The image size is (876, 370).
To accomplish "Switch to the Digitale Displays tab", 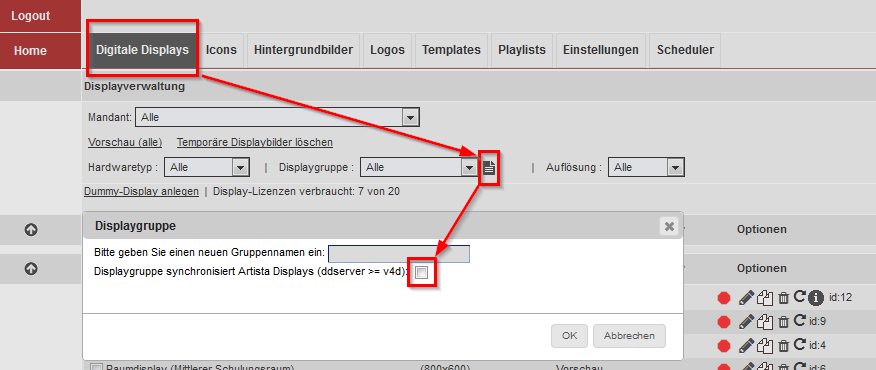I will point(142,50).
